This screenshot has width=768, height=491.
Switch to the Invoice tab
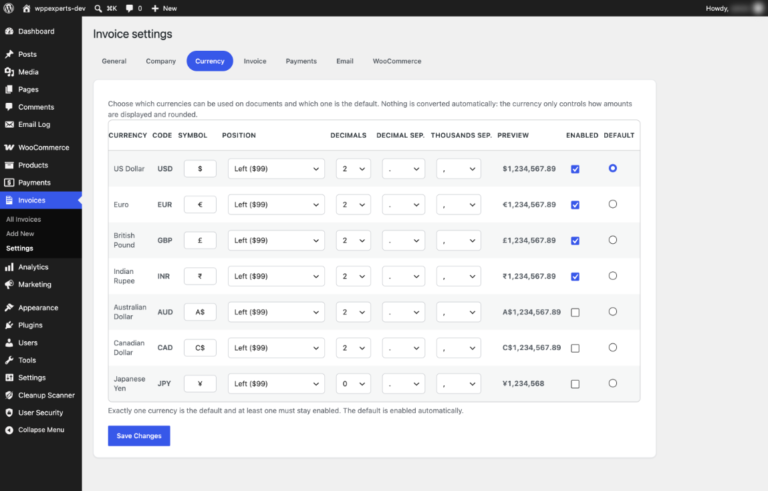tap(255, 61)
